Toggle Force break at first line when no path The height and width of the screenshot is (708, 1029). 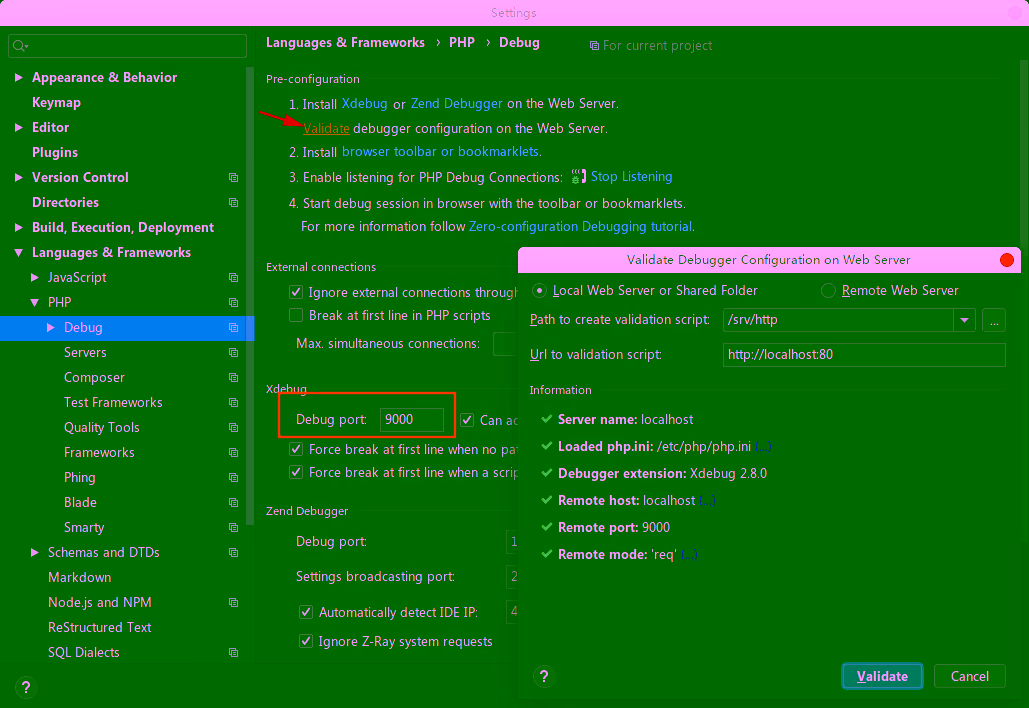296,449
